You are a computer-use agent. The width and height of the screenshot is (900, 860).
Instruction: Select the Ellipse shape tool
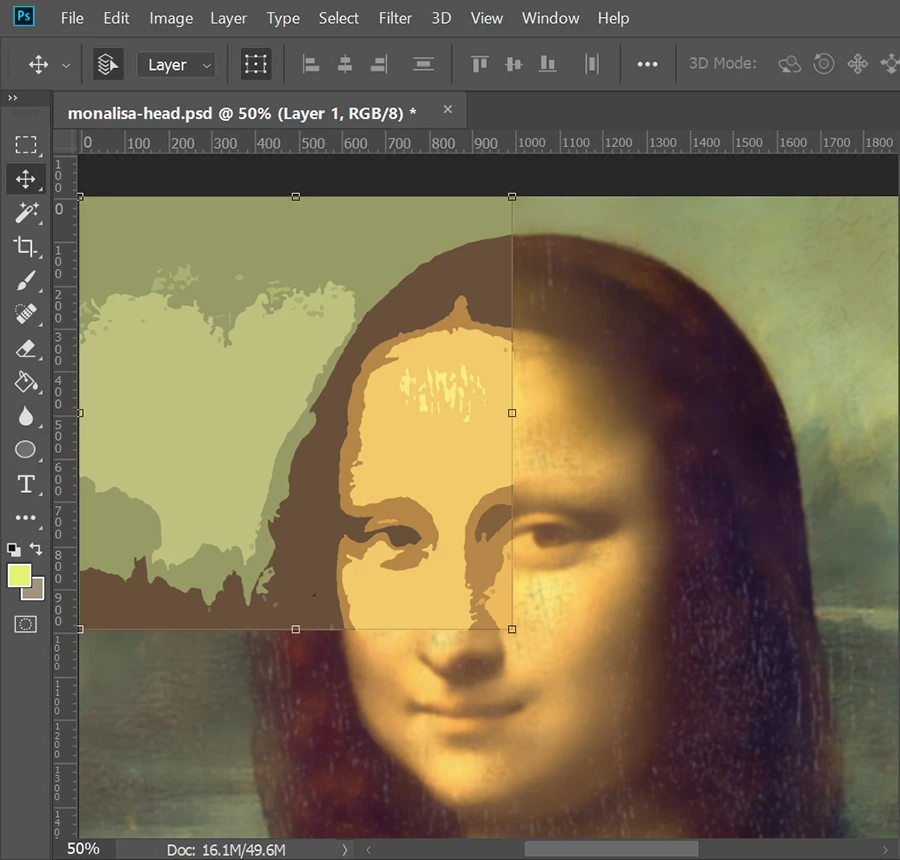pyautogui.click(x=25, y=450)
